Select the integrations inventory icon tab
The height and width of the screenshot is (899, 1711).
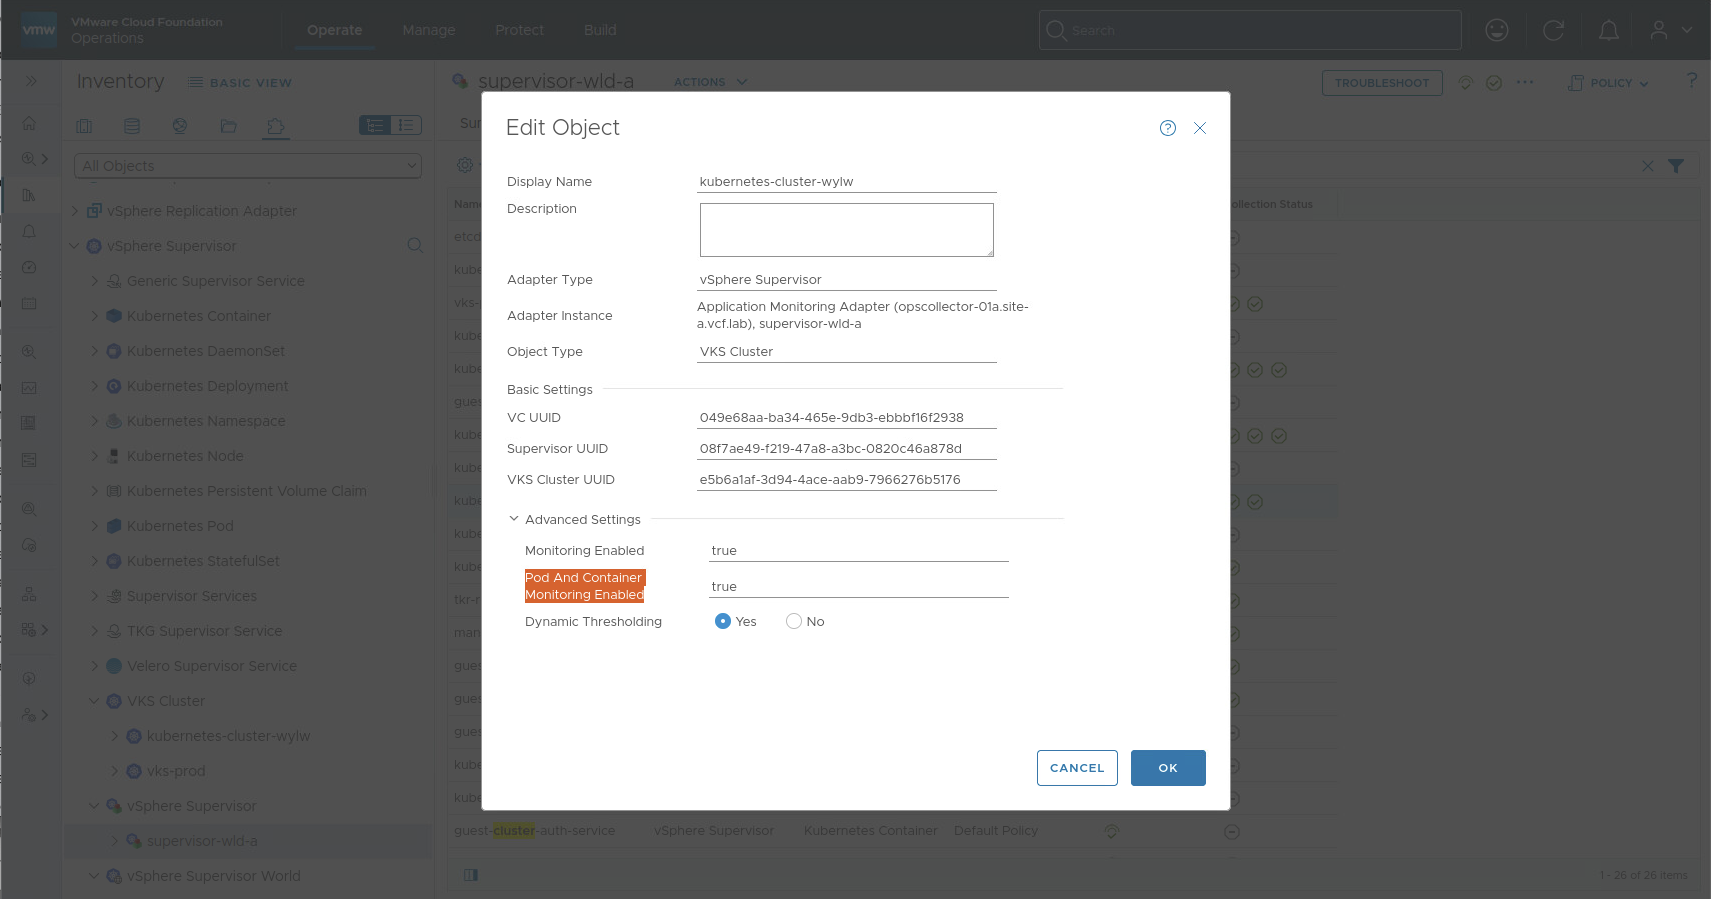pos(276,126)
